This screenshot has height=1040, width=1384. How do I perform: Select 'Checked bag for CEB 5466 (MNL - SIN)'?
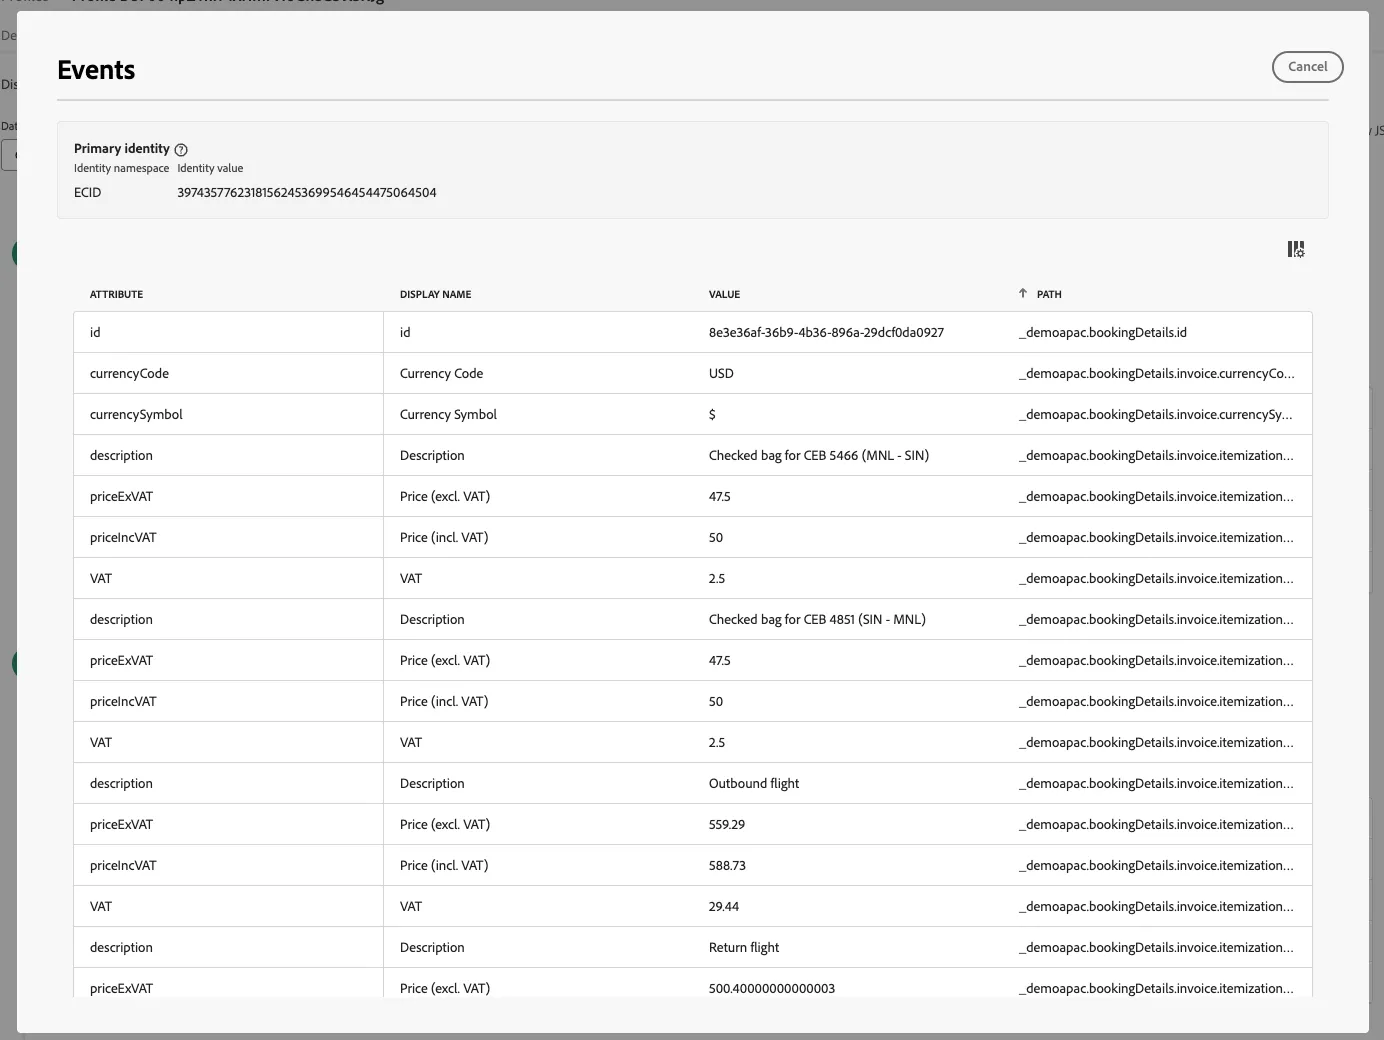pos(819,456)
